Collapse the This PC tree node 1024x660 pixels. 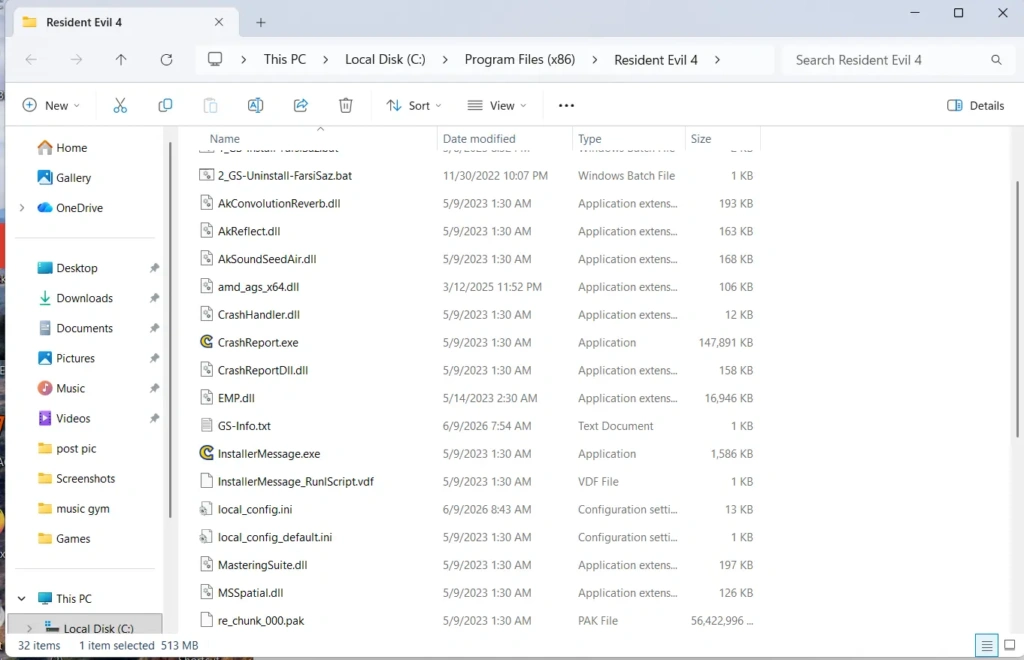pyautogui.click(x=22, y=598)
